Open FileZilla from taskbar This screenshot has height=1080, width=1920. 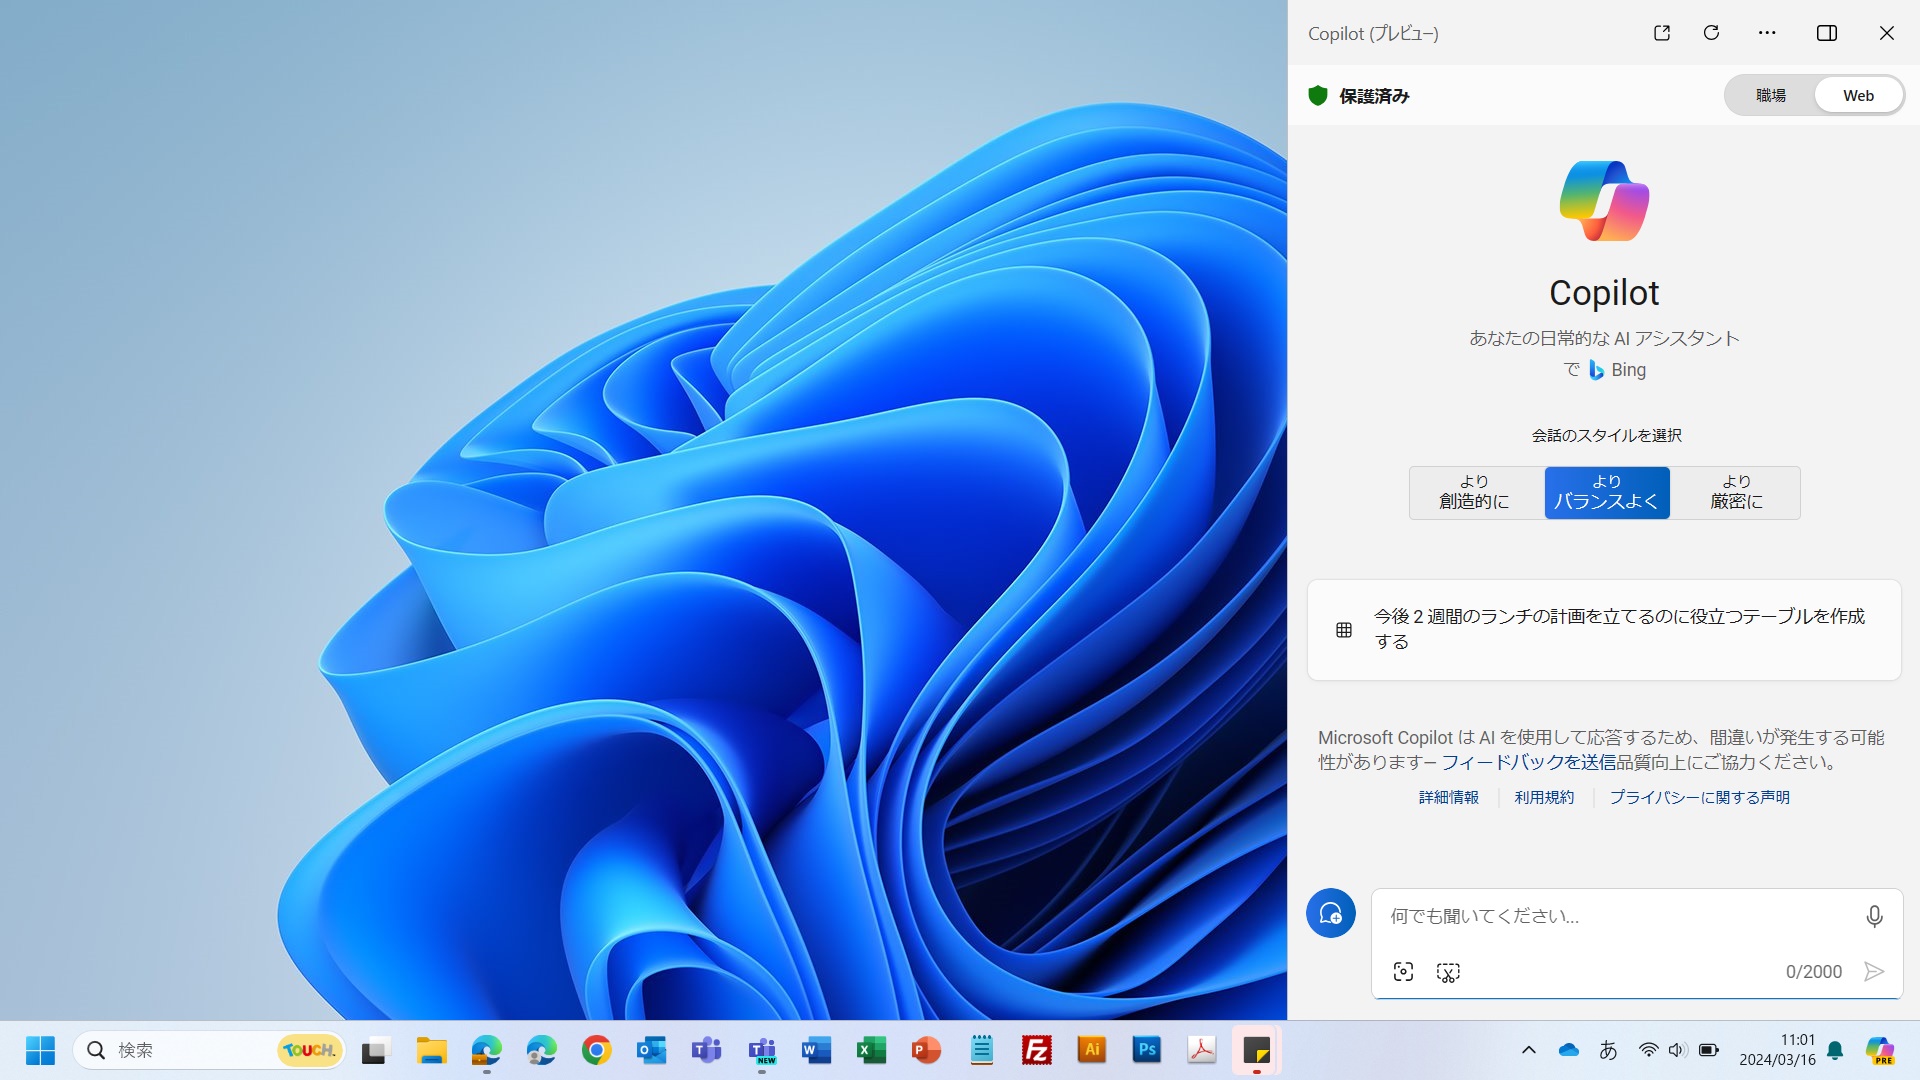click(1036, 1050)
